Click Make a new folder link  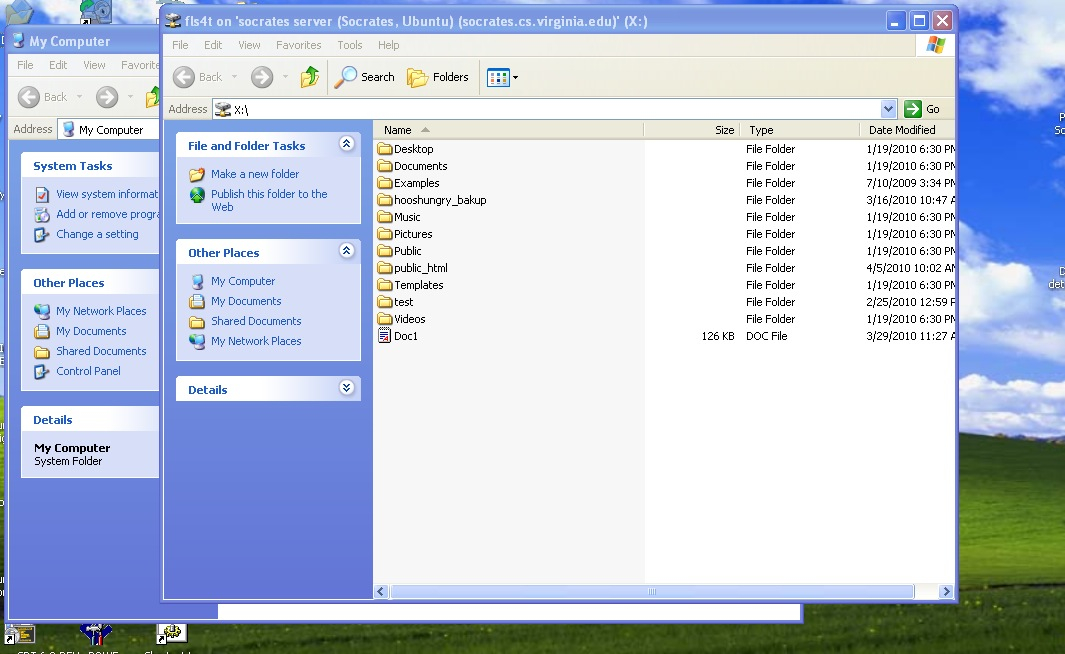[254, 174]
